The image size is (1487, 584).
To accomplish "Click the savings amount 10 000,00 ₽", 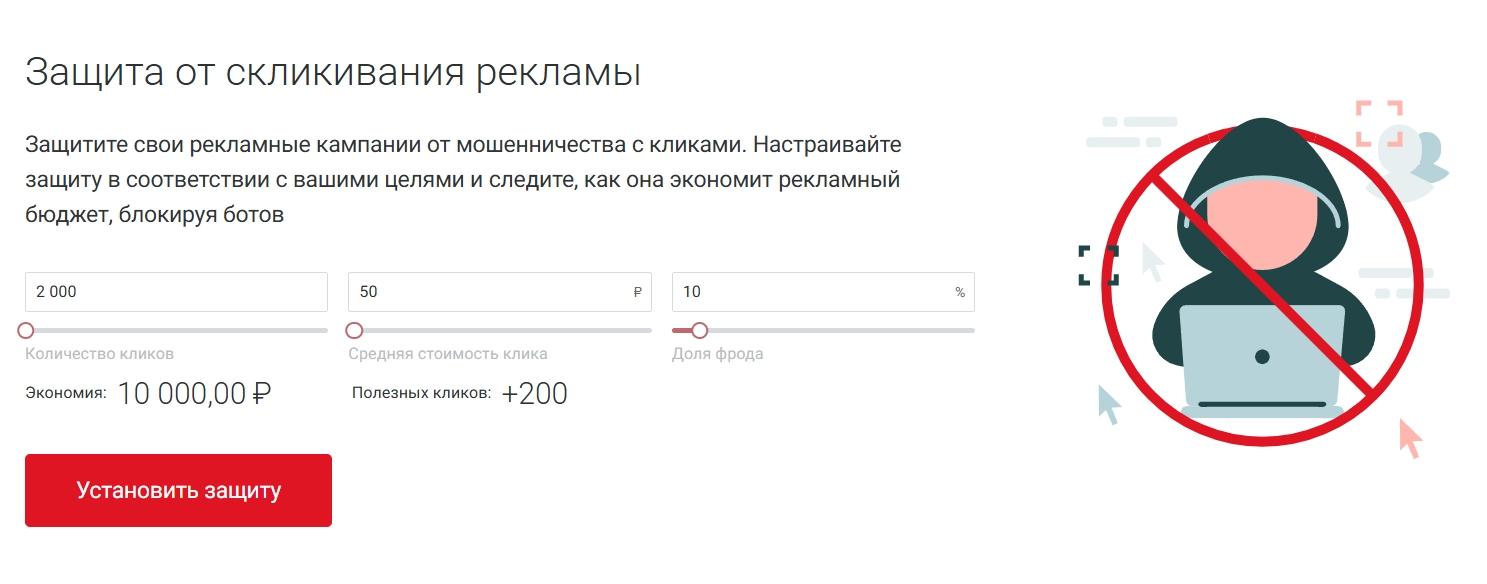I will pyautogui.click(x=194, y=393).
